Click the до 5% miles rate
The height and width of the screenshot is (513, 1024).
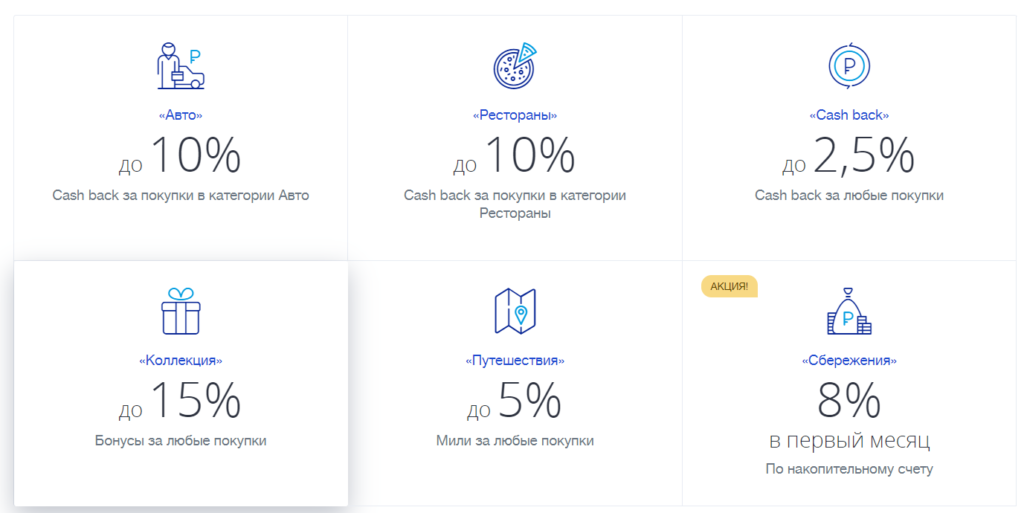click(x=515, y=401)
